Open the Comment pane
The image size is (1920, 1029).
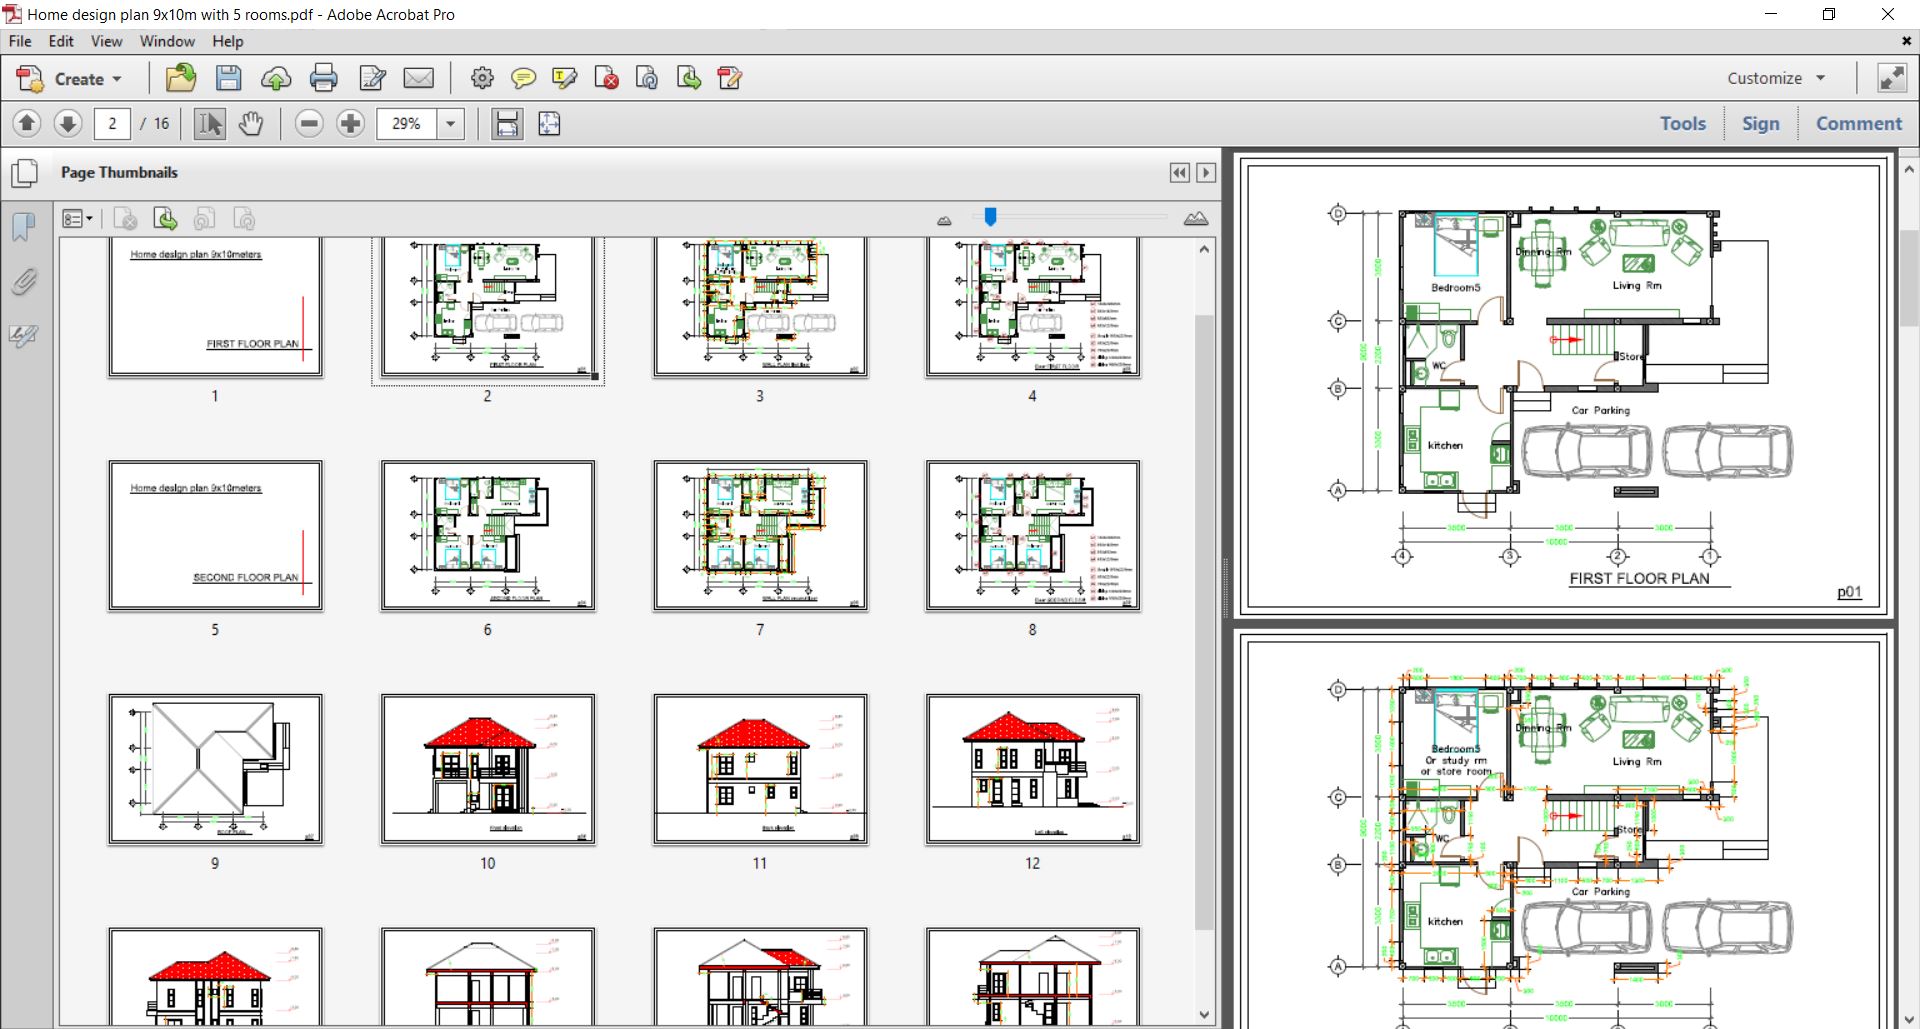pos(1859,123)
